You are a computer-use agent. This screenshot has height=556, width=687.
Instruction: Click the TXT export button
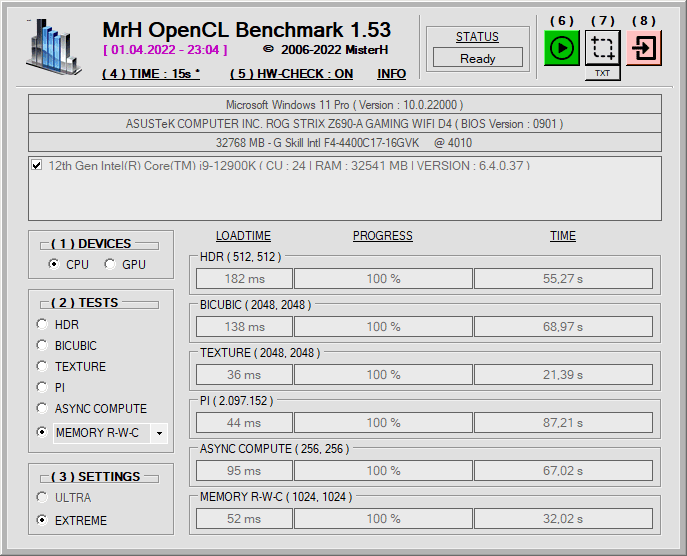coord(602,73)
